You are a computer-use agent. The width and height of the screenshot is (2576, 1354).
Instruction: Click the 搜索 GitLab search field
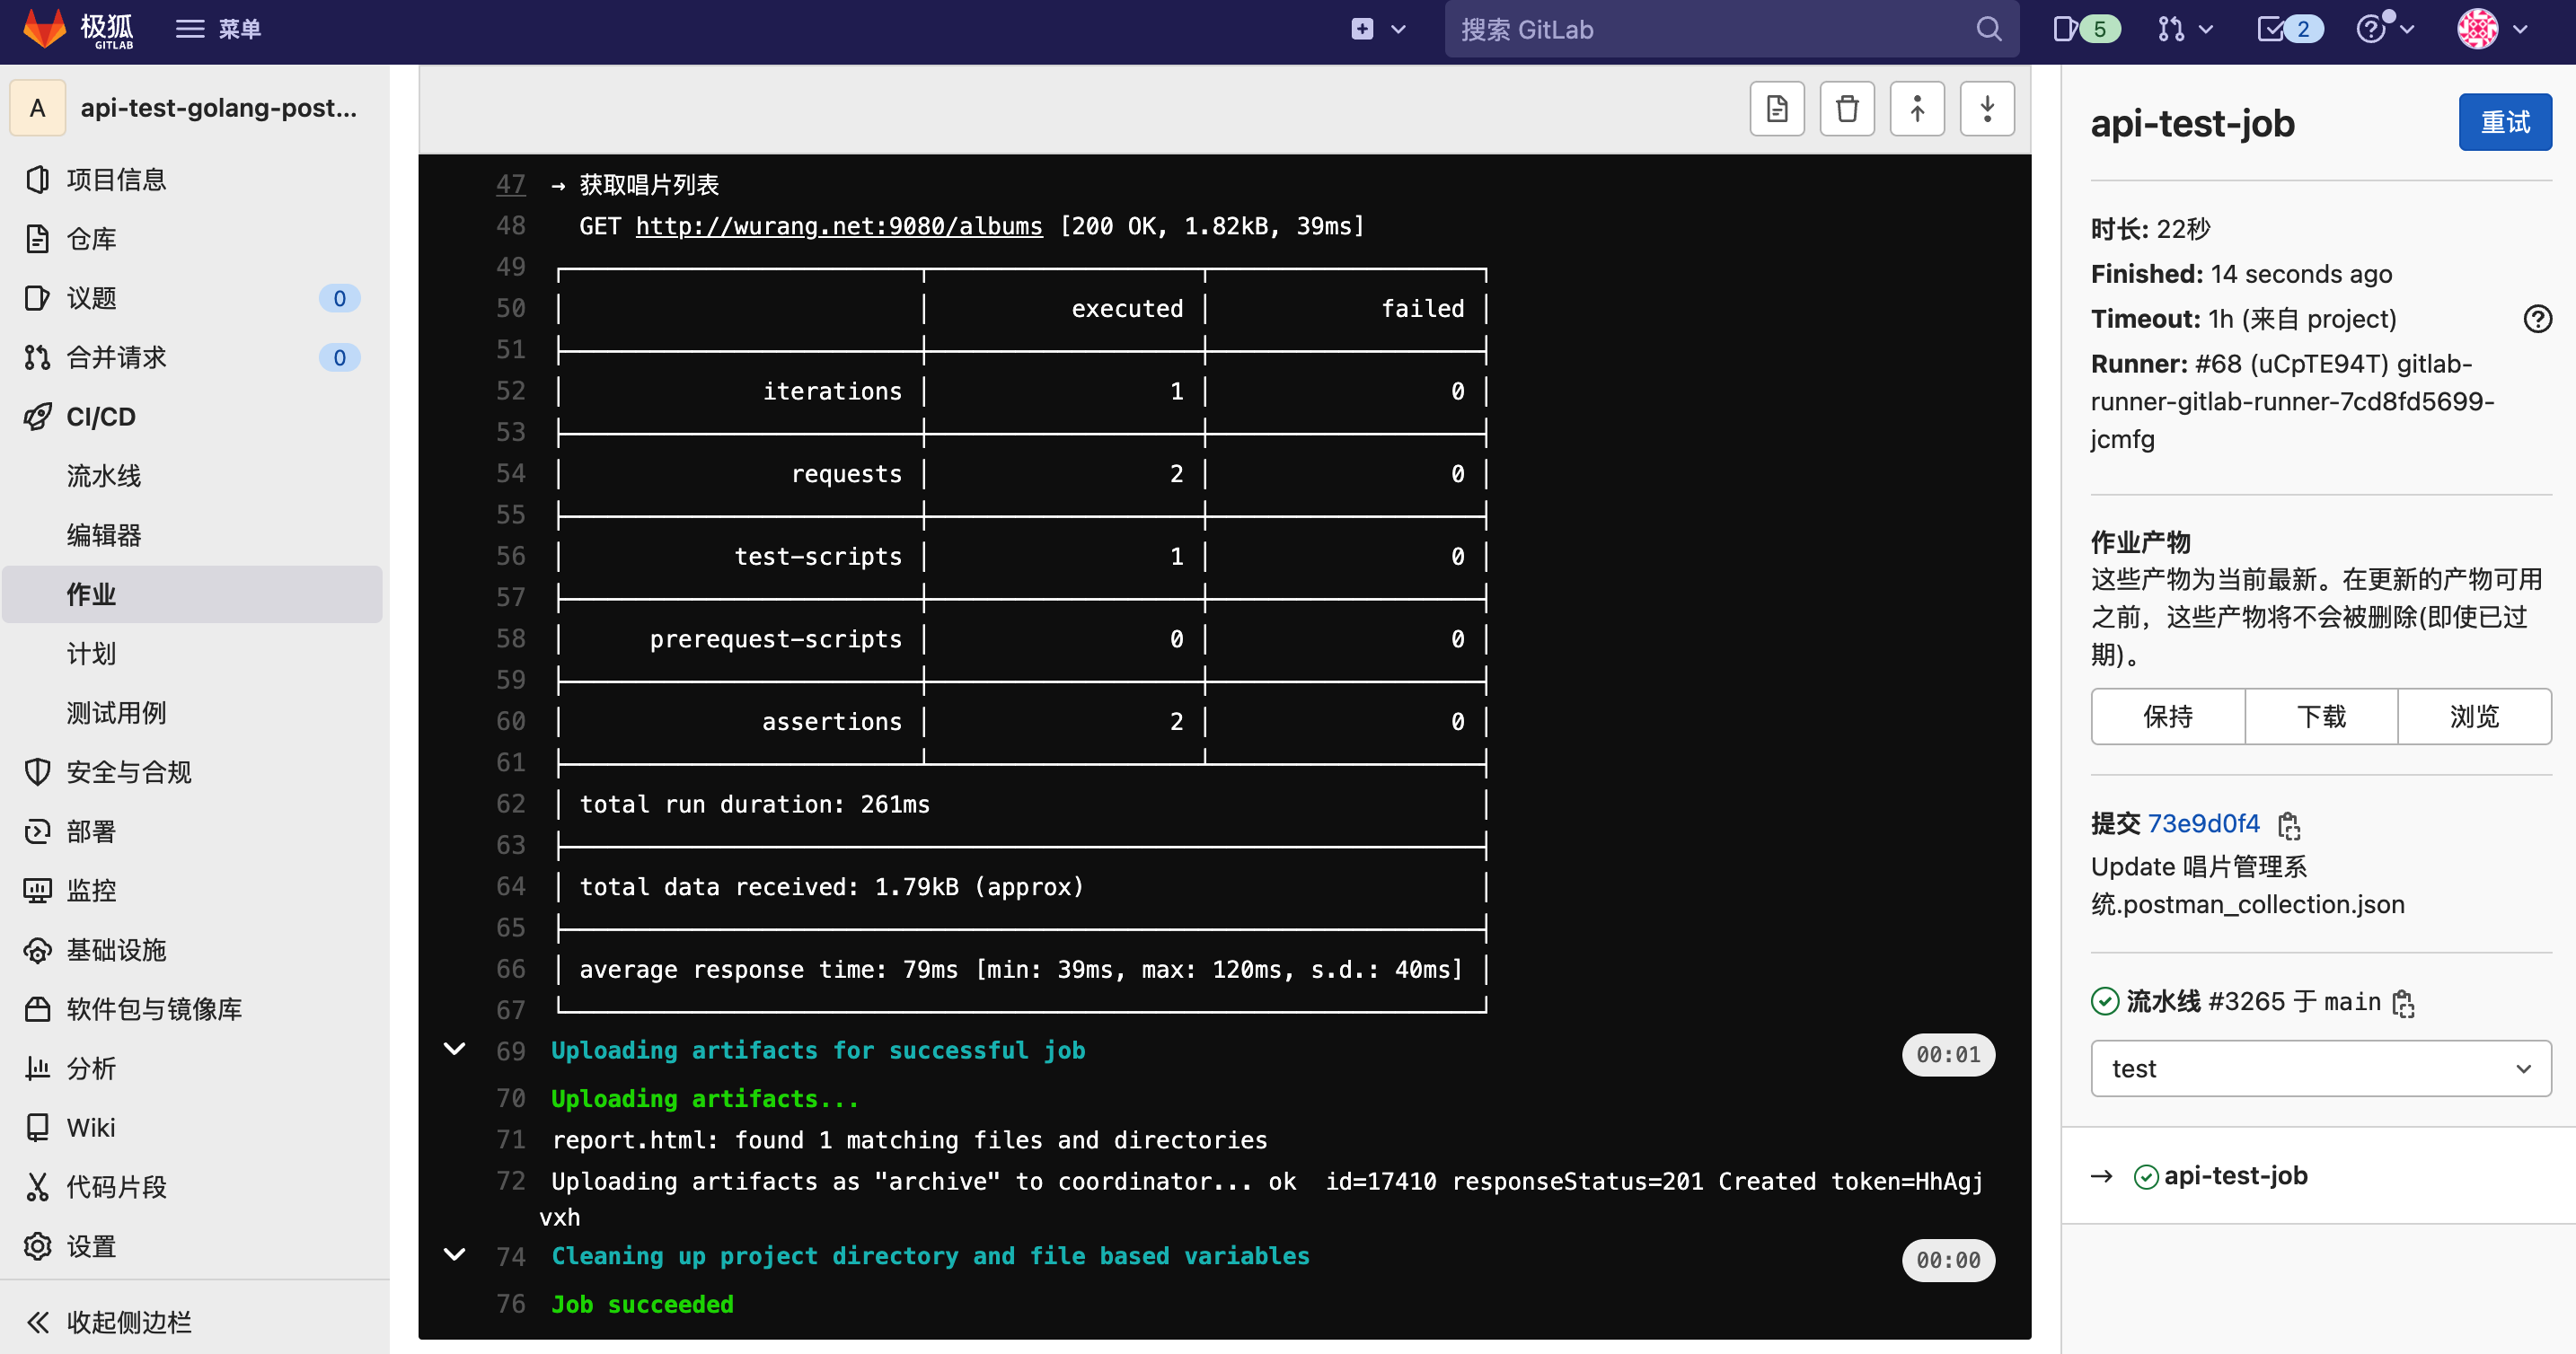(1710, 29)
